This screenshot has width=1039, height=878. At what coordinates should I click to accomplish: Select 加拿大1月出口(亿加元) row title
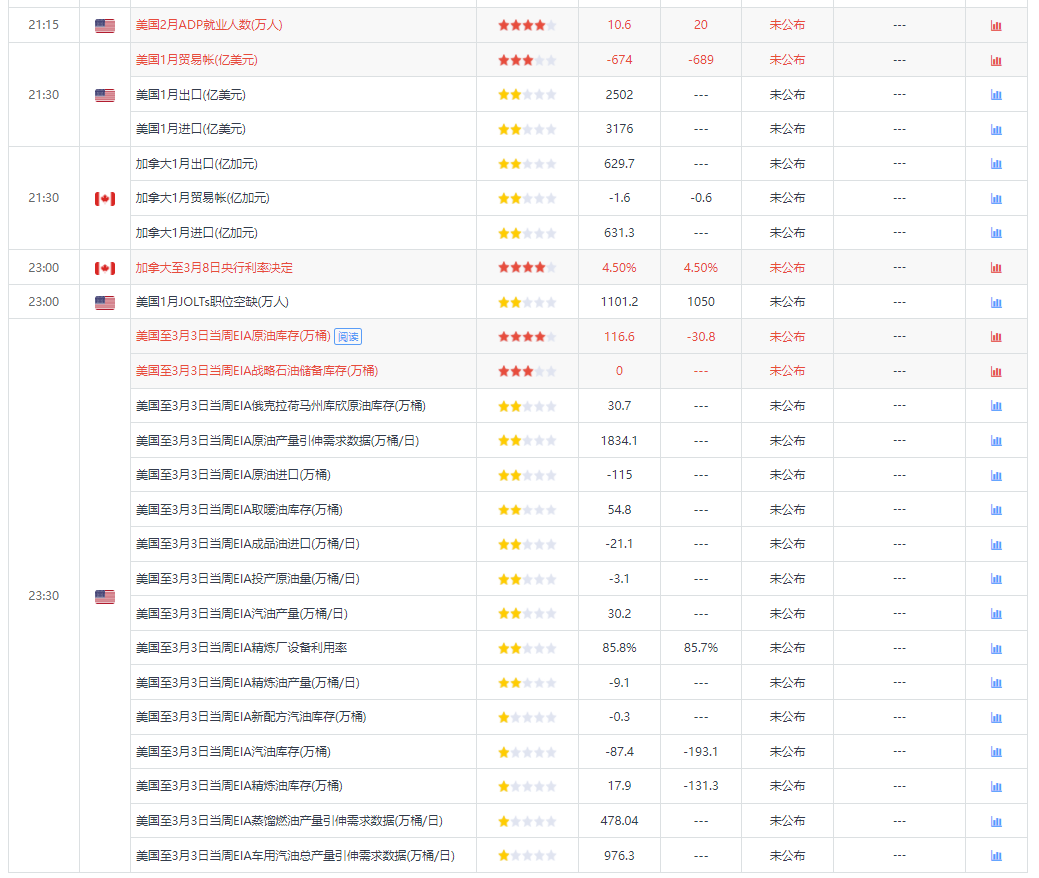pos(196,164)
